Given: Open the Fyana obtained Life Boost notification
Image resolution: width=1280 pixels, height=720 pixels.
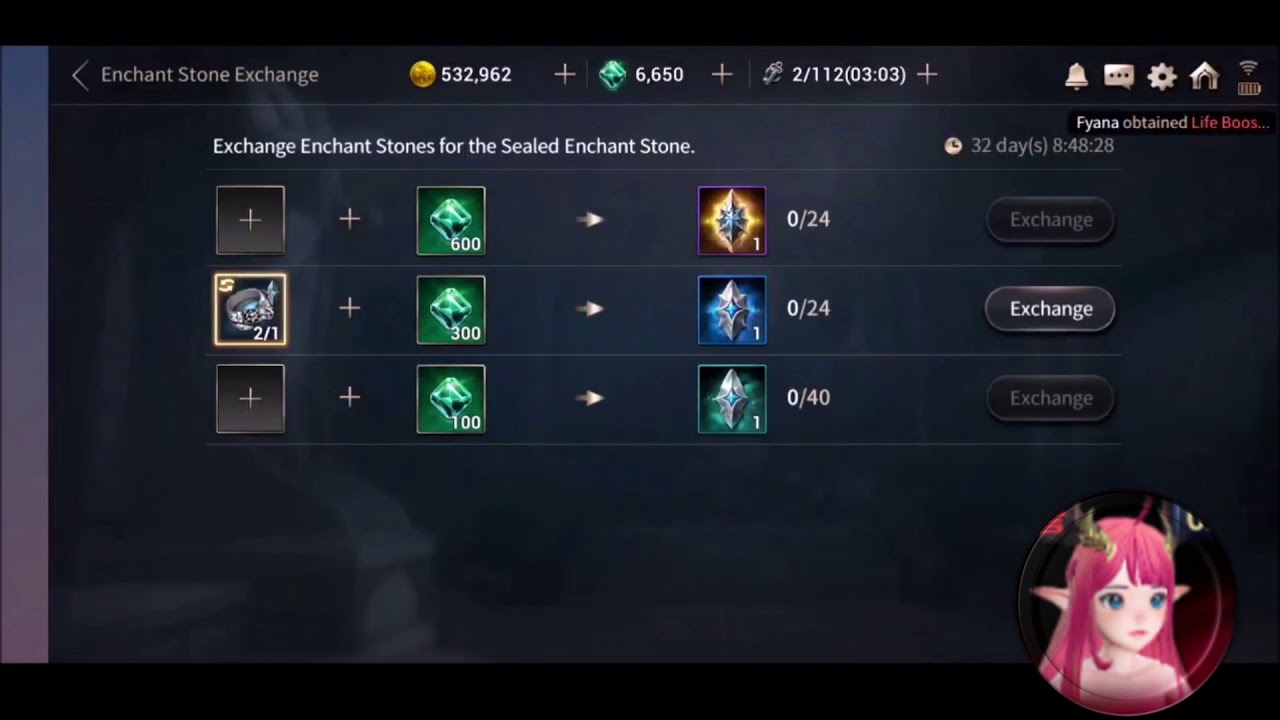Looking at the screenshot, I should pyautogui.click(x=1172, y=123).
